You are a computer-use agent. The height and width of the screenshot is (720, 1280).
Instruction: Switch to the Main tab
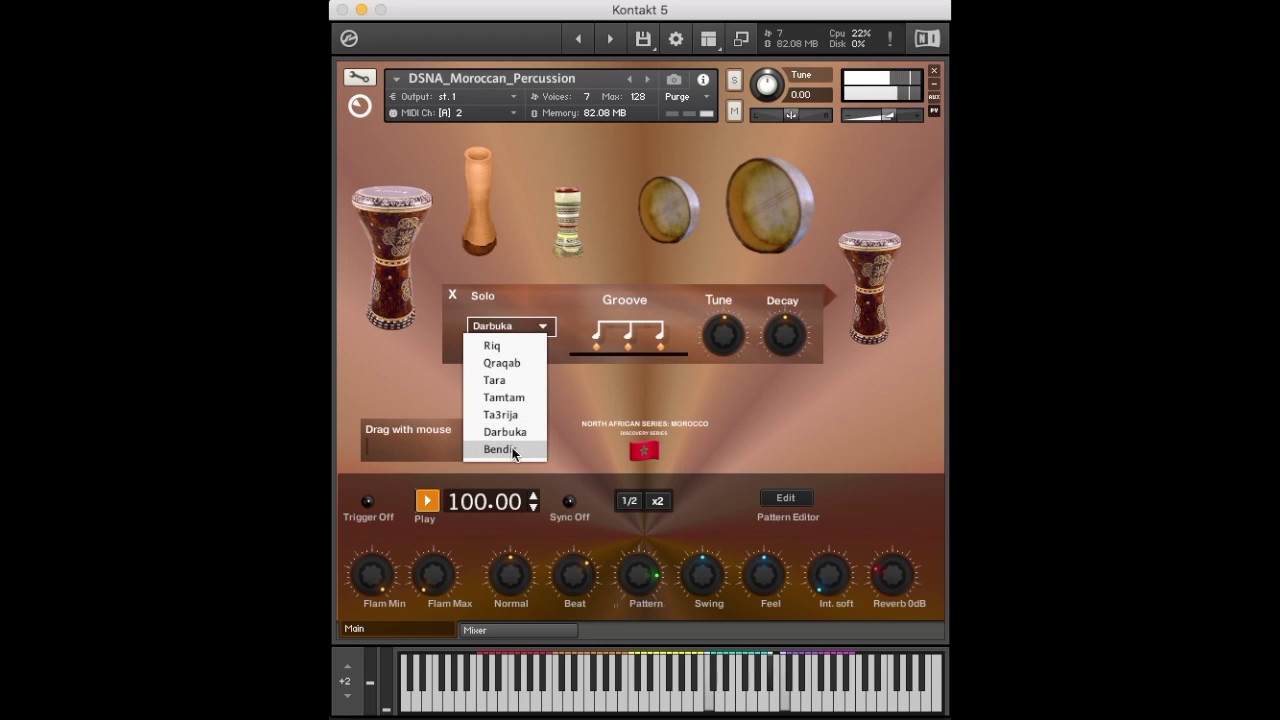click(398, 629)
